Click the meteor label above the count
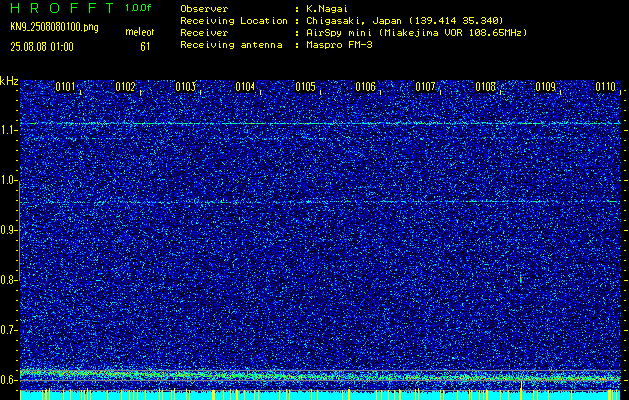Viewport: 629px width, 400px height. point(140,32)
